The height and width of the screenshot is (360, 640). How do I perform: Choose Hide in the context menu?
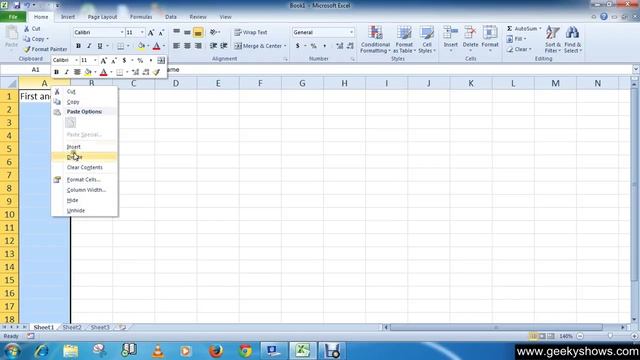pos(84,200)
